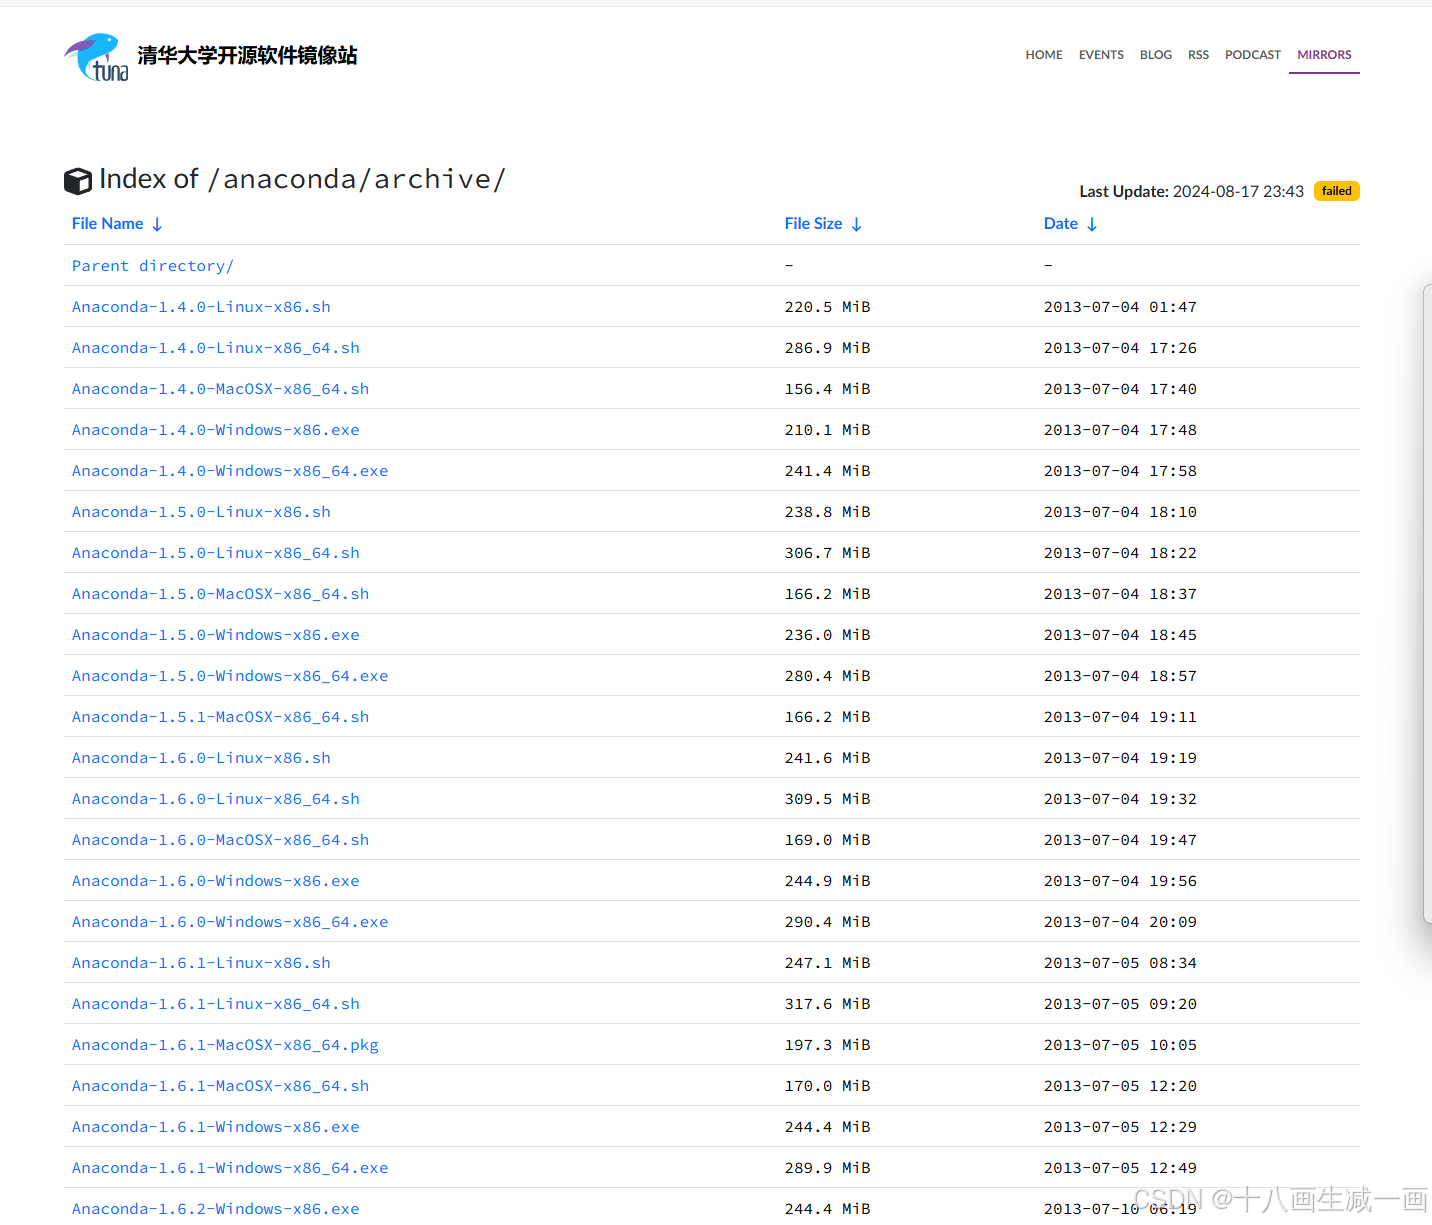Click the site title 清华大学开源软件镜像站
1432x1225 pixels.
247,55
